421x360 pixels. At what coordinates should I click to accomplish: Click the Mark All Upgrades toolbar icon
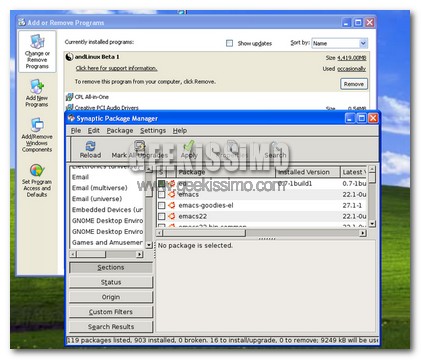pos(139,146)
